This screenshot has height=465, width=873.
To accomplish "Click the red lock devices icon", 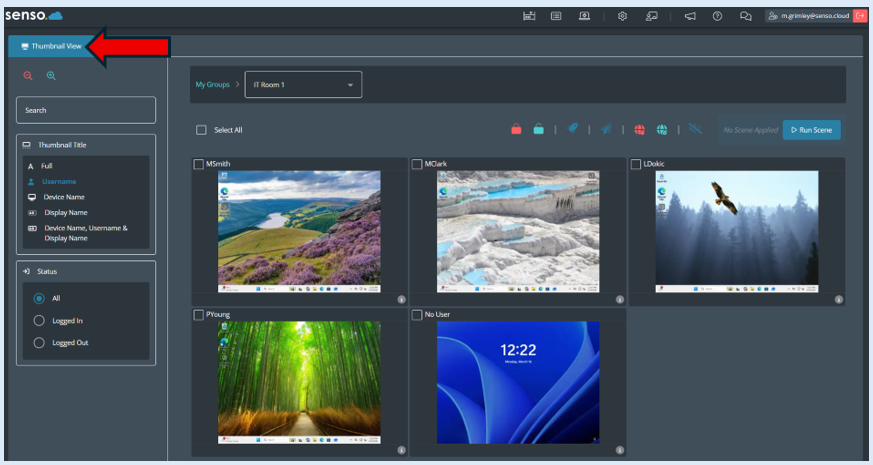I will 516,129.
